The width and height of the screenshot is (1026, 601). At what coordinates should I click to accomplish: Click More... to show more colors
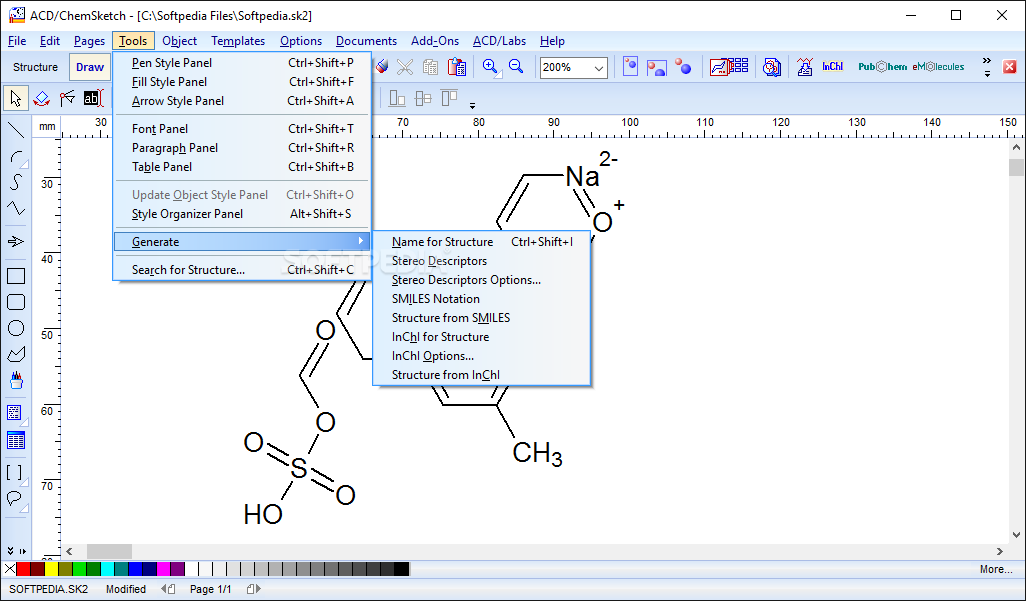pos(996,570)
